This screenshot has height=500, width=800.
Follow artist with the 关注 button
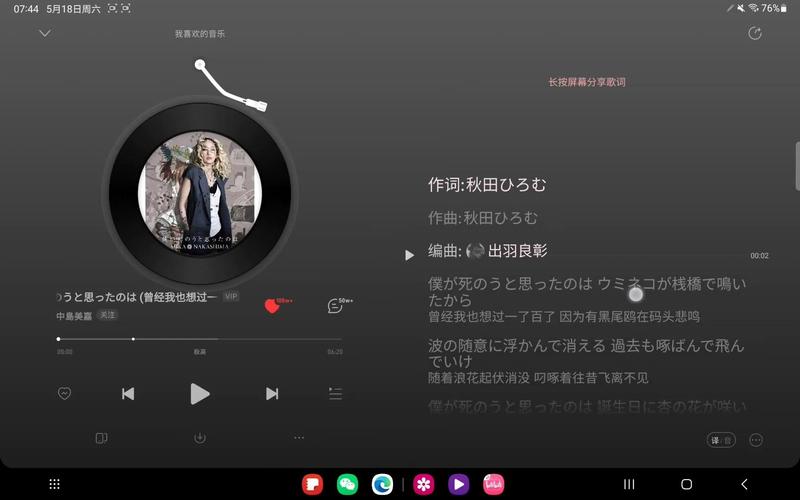pyautogui.click(x=107, y=315)
